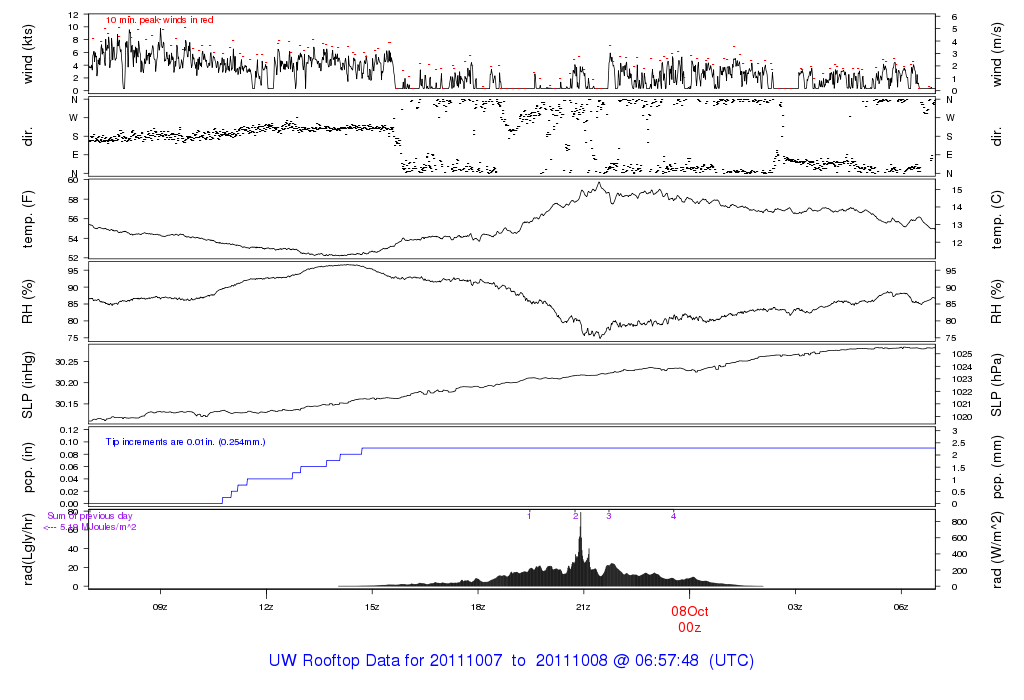Click the 'Tip increments are 0.01in. (0.254mm.)' note
Screen dimensions: 1024x700
(185, 442)
